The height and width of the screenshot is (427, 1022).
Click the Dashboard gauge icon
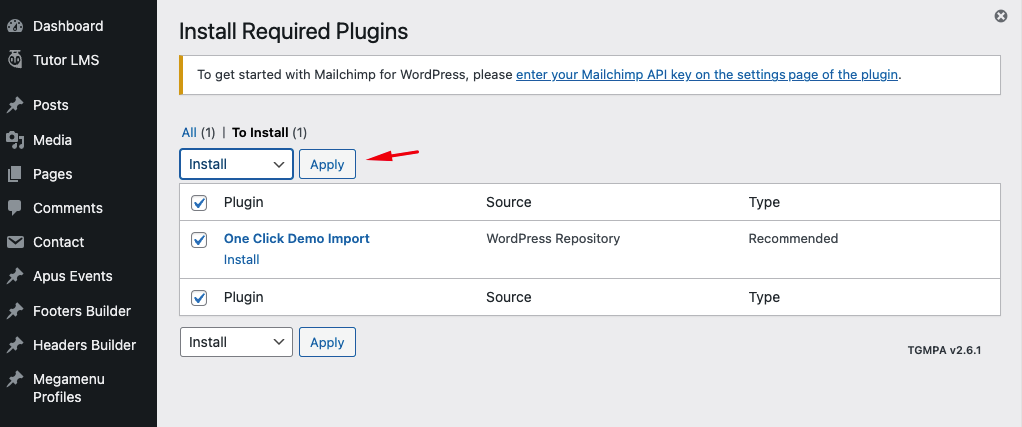point(15,25)
